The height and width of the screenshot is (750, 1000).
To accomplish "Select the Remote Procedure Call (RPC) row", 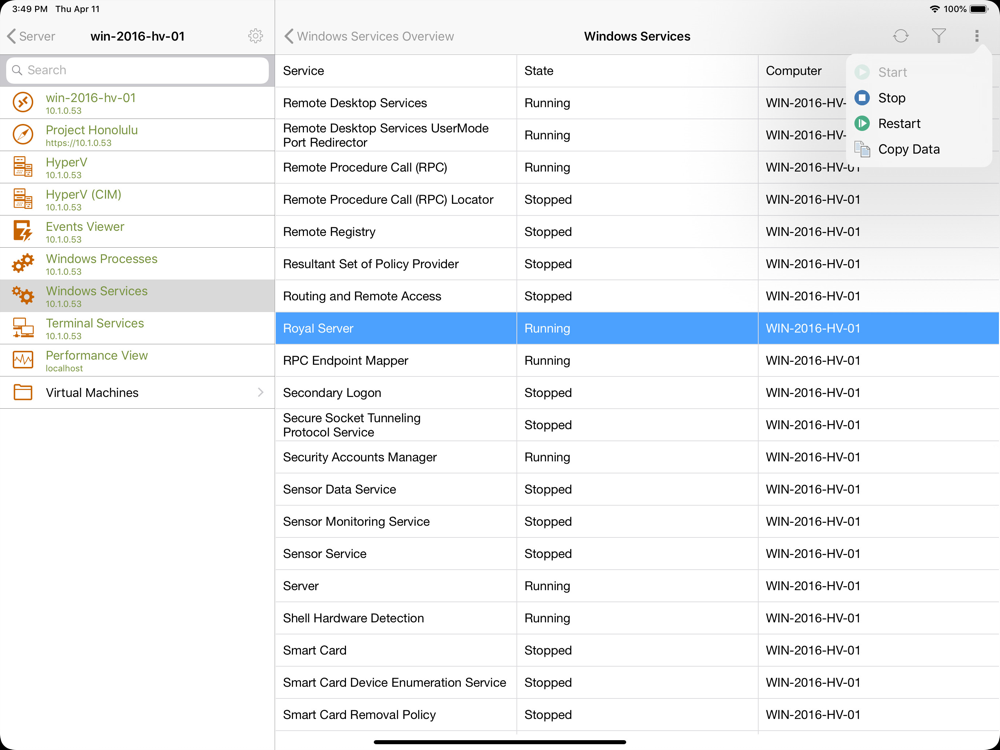I will (x=637, y=167).
